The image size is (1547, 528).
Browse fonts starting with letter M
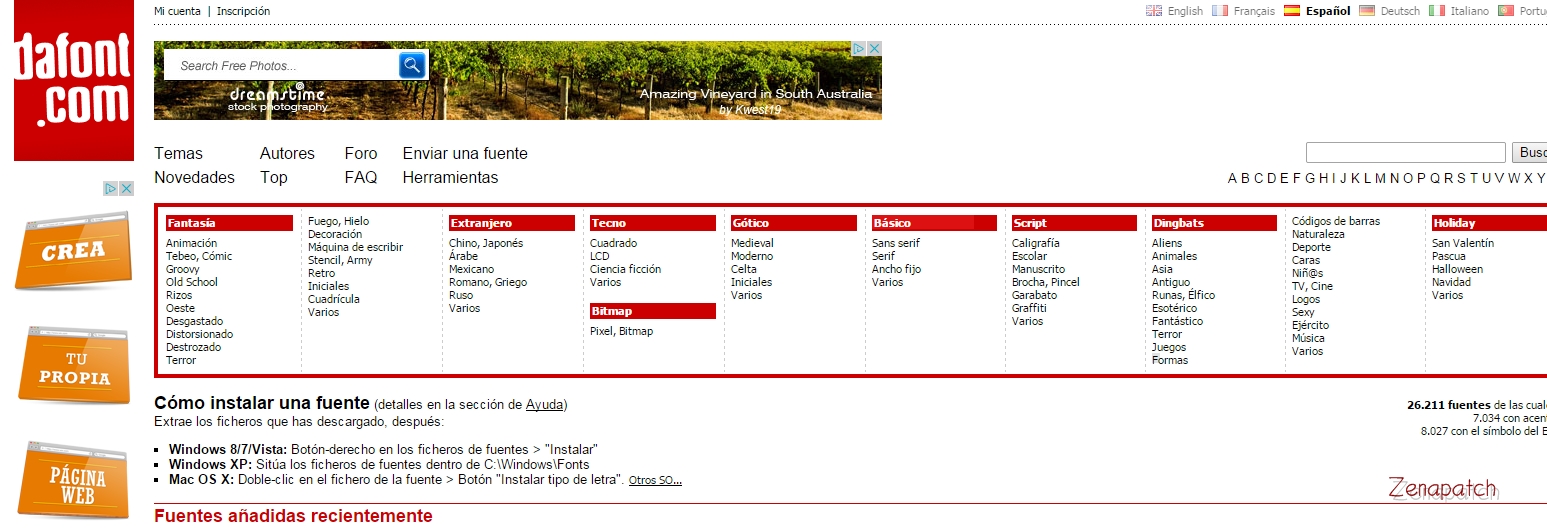[x=1380, y=178]
